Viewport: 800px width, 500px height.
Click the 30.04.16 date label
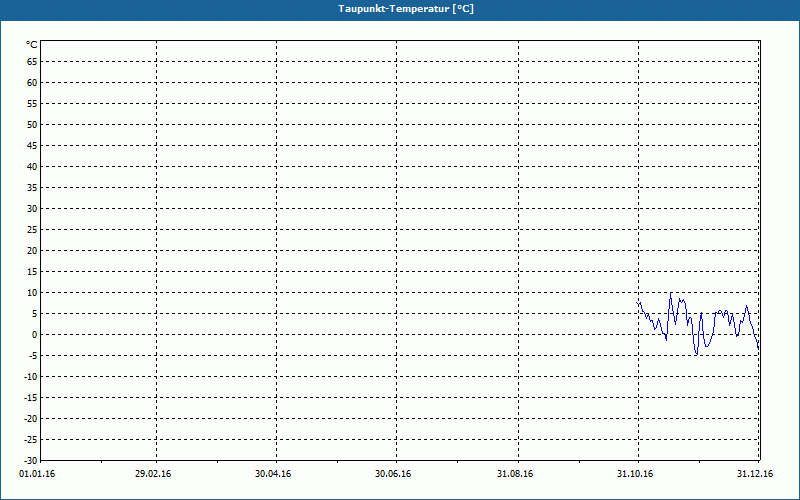tap(273, 474)
